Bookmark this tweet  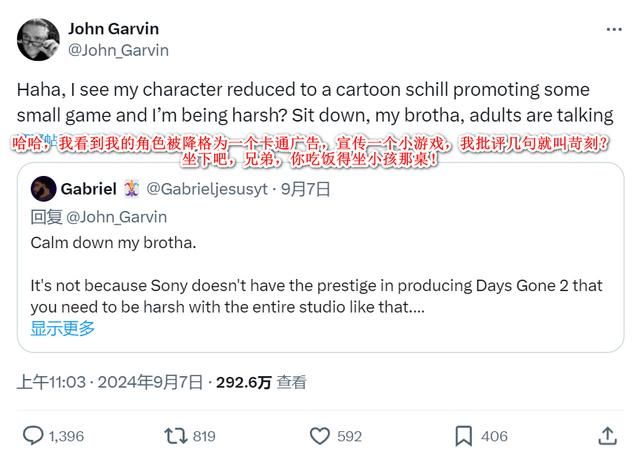464,436
